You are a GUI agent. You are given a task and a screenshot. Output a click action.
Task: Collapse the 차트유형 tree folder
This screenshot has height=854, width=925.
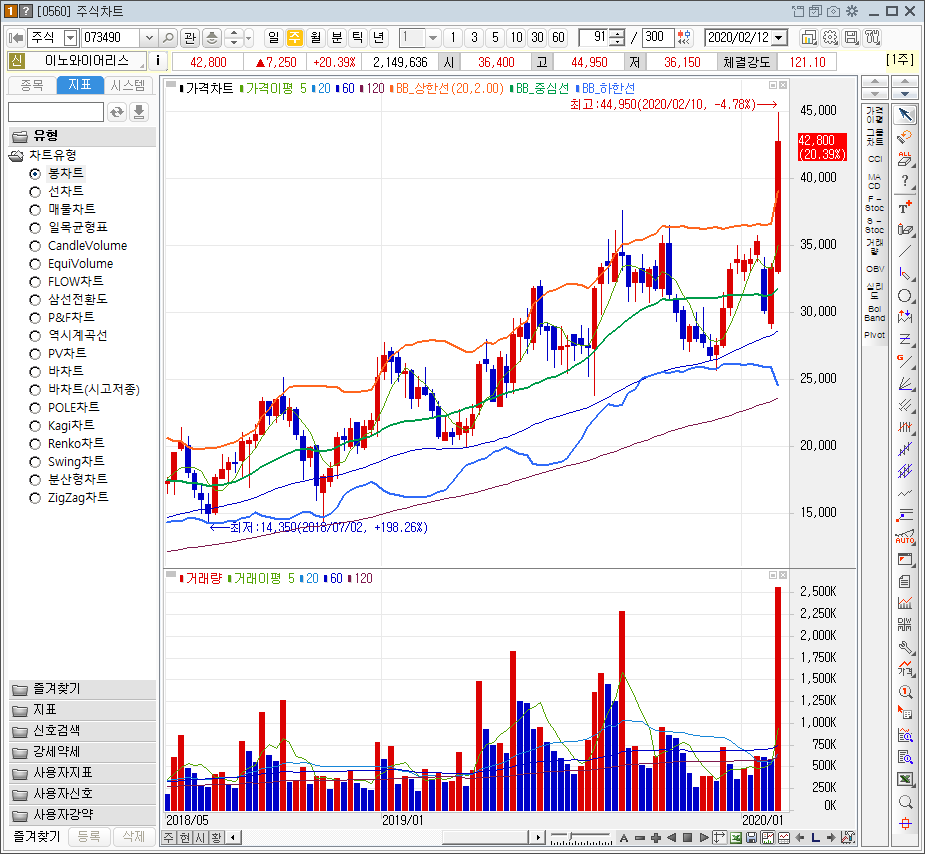tap(16, 156)
